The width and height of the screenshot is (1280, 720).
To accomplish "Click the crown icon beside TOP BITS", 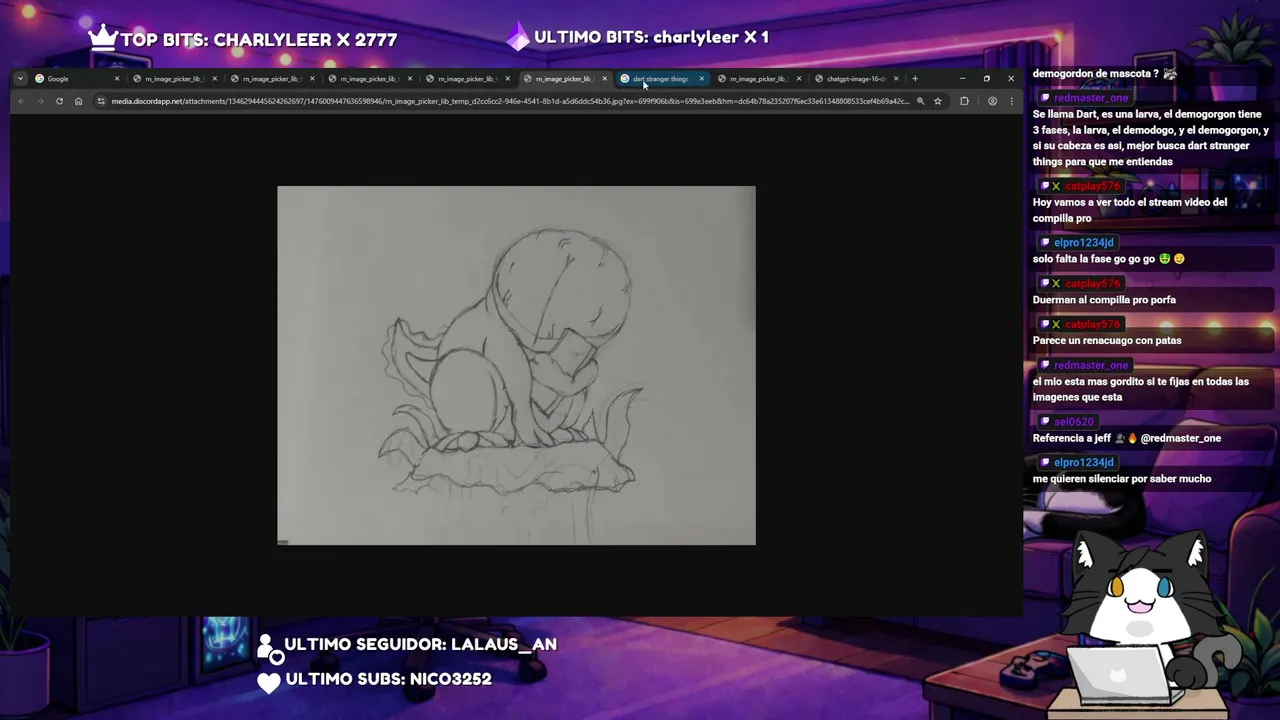I will 103,37.
